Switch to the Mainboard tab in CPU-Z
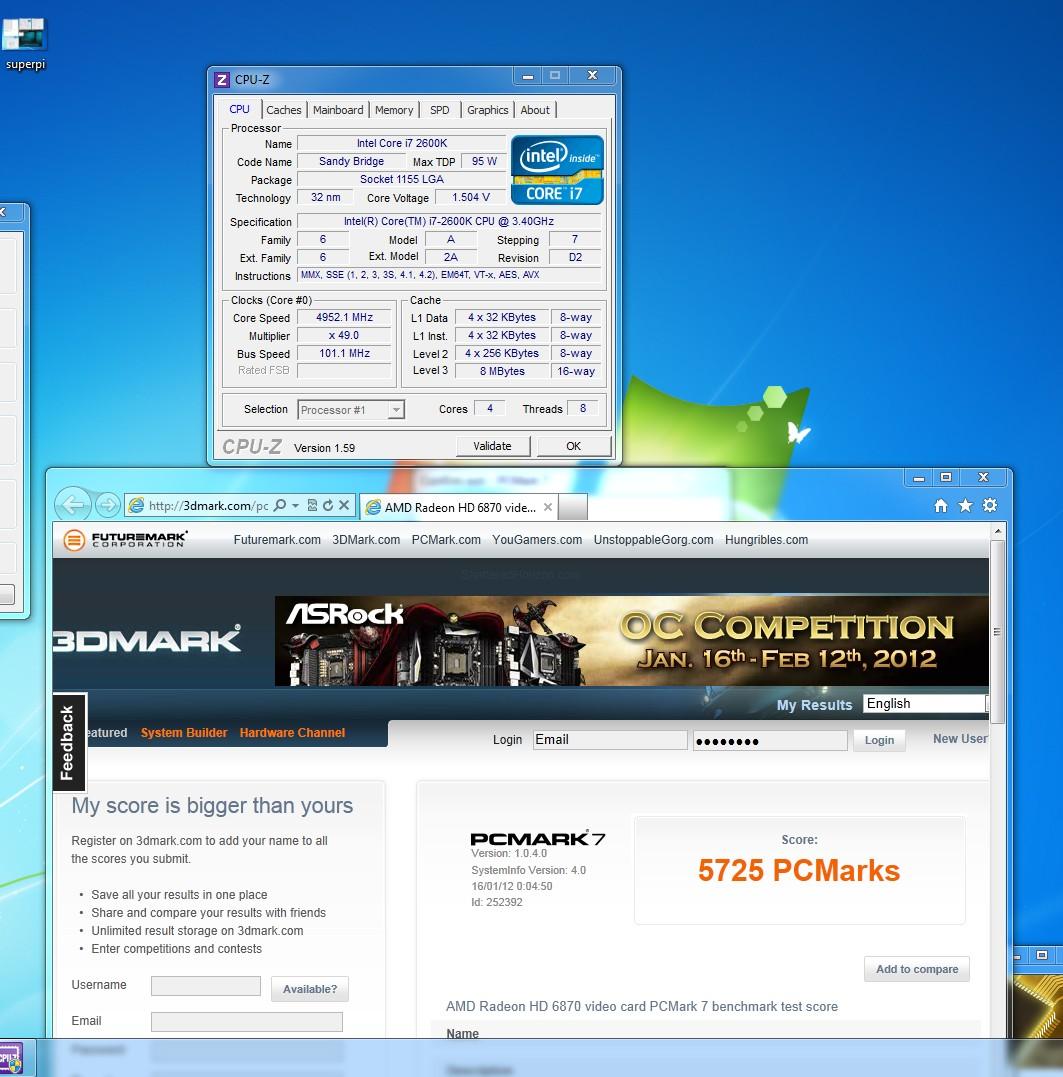The height and width of the screenshot is (1077, 1063). [x=338, y=110]
